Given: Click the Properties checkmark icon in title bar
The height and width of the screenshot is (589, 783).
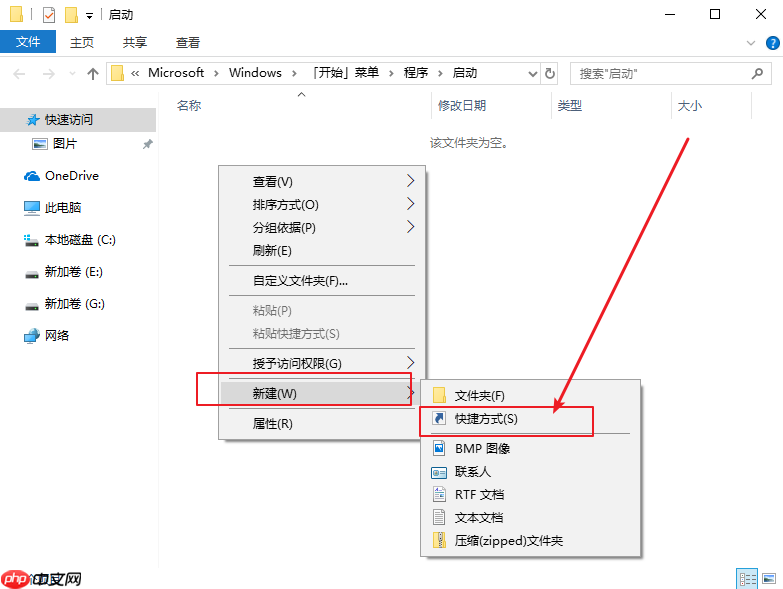Looking at the screenshot, I should (49, 15).
